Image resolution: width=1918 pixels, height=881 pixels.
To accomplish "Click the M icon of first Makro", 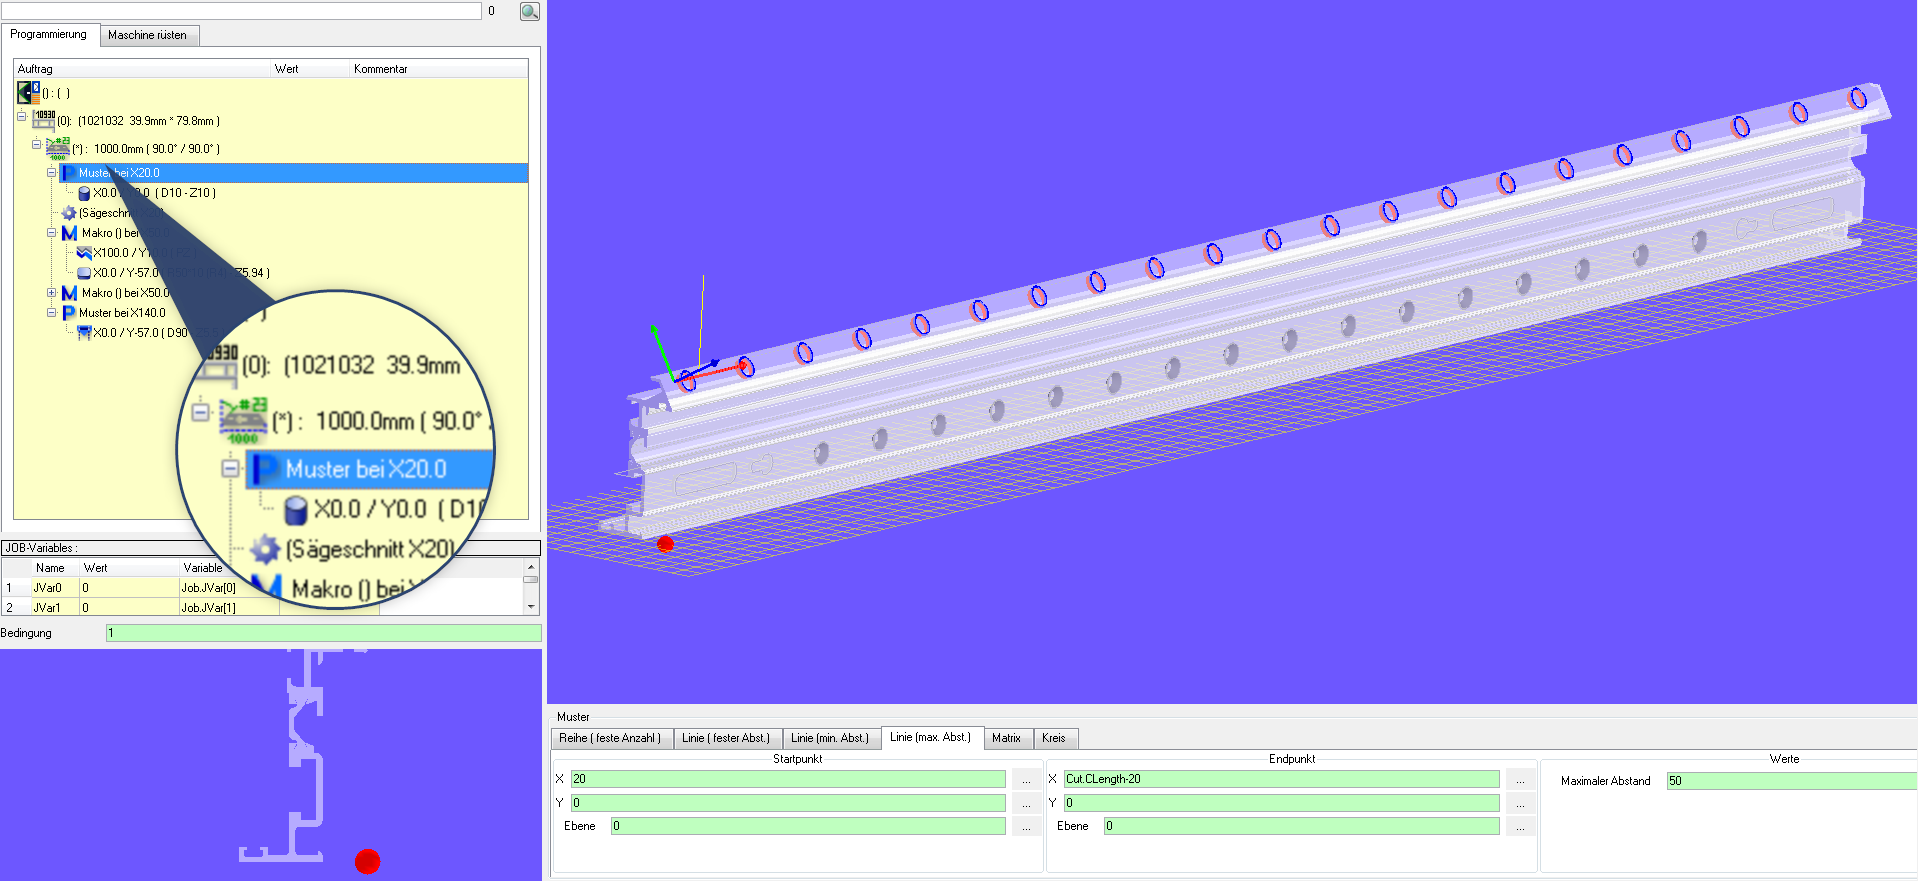I will pos(69,233).
